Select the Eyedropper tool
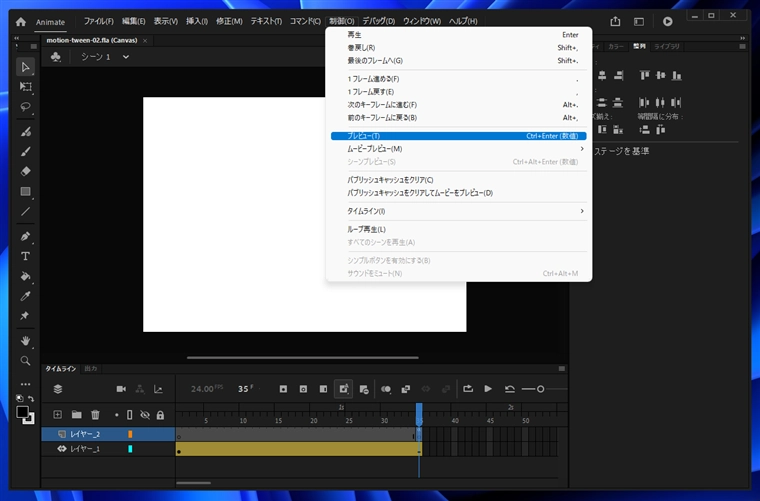This screenshot has height=501, width=760. [x=25, y=296]
